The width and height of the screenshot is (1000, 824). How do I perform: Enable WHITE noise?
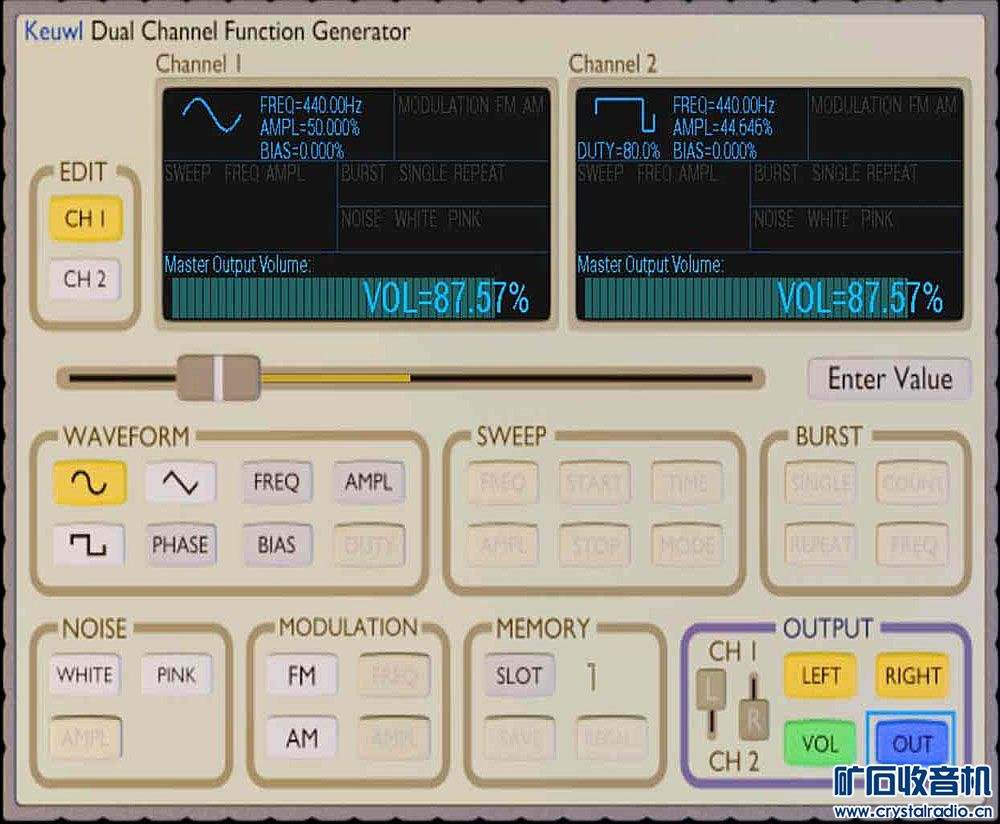85,675
